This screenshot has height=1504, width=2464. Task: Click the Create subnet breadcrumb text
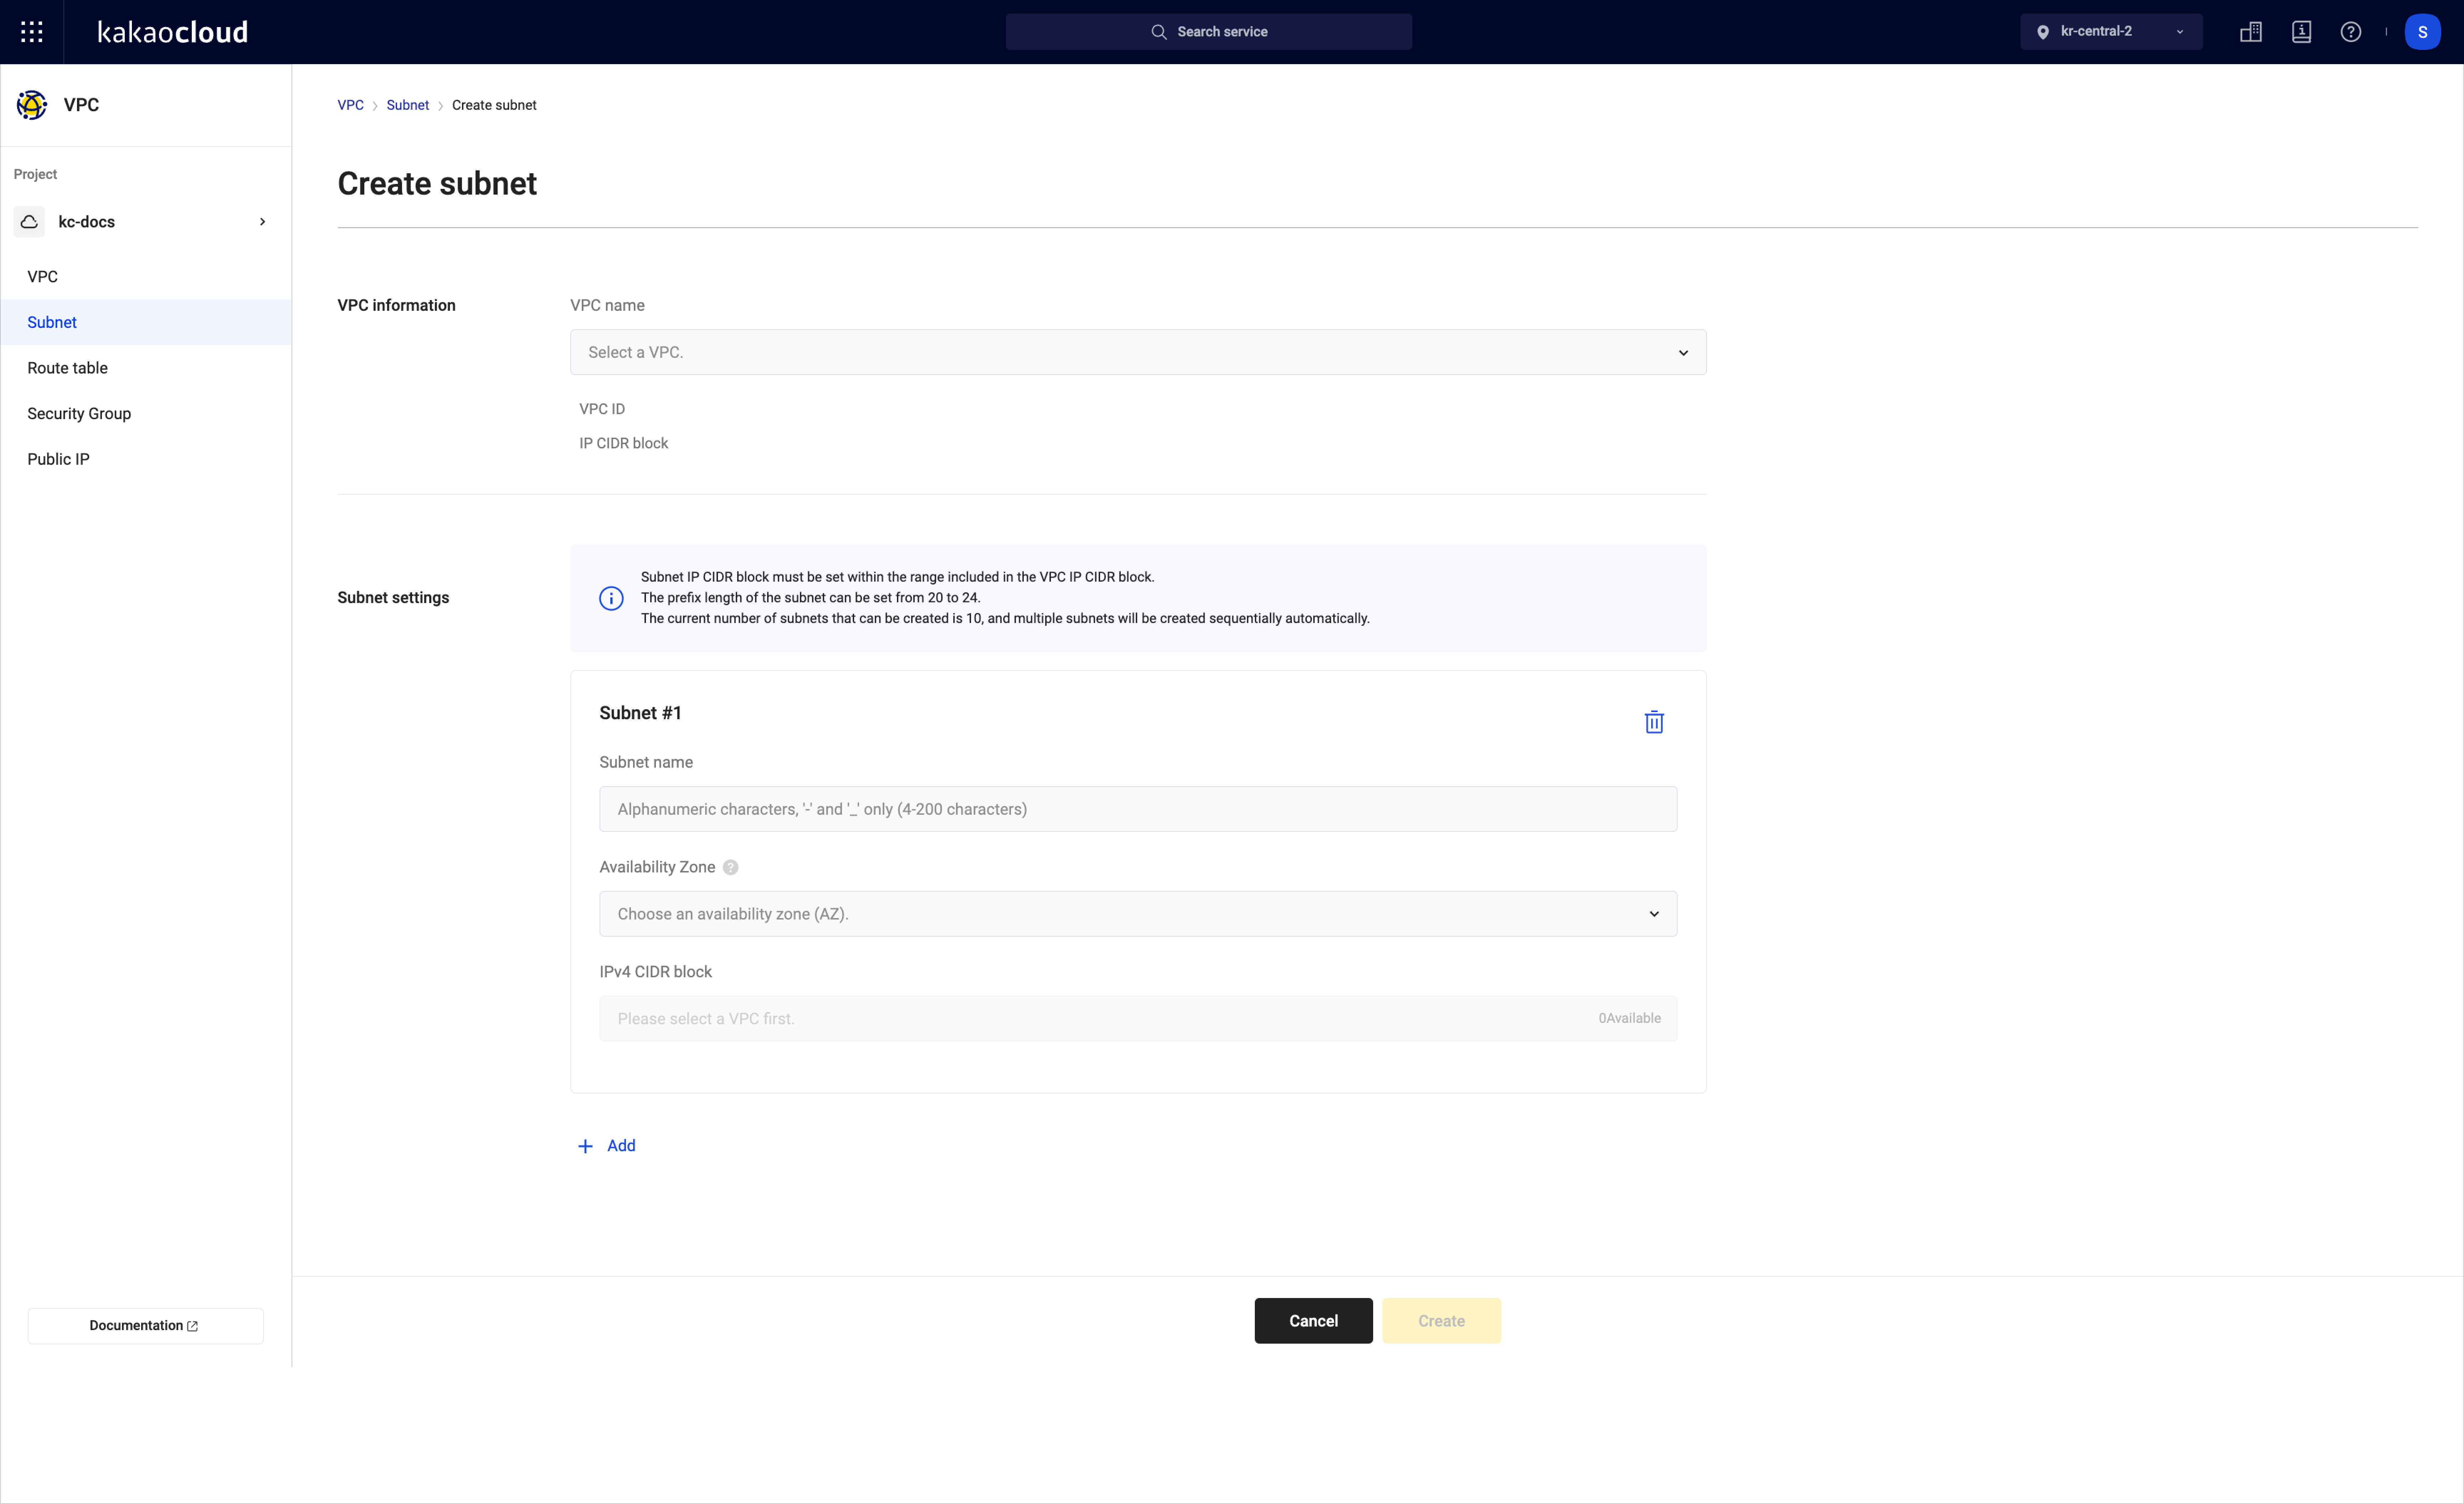(494, 105)
